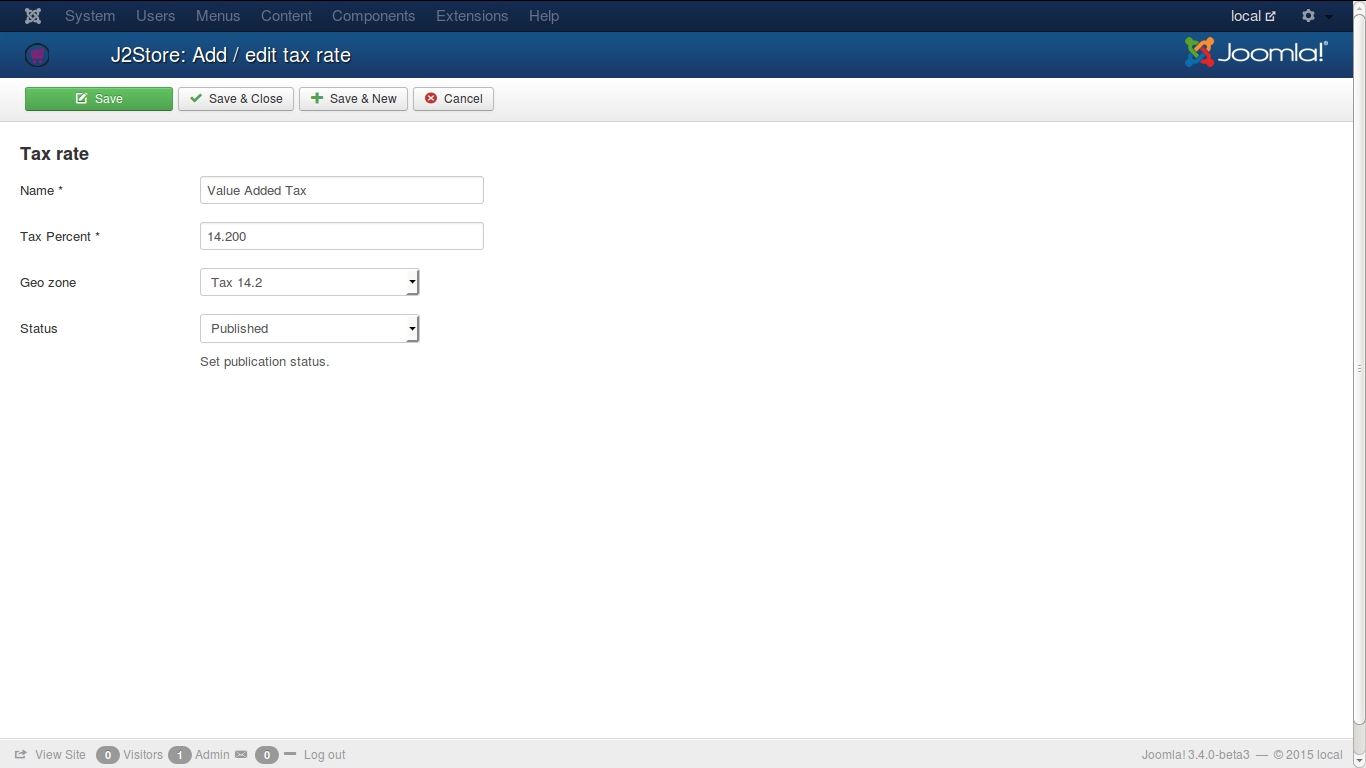Click the zero badge after the envelope
The image size is (1366, 768).
click(x=266, y=755)
